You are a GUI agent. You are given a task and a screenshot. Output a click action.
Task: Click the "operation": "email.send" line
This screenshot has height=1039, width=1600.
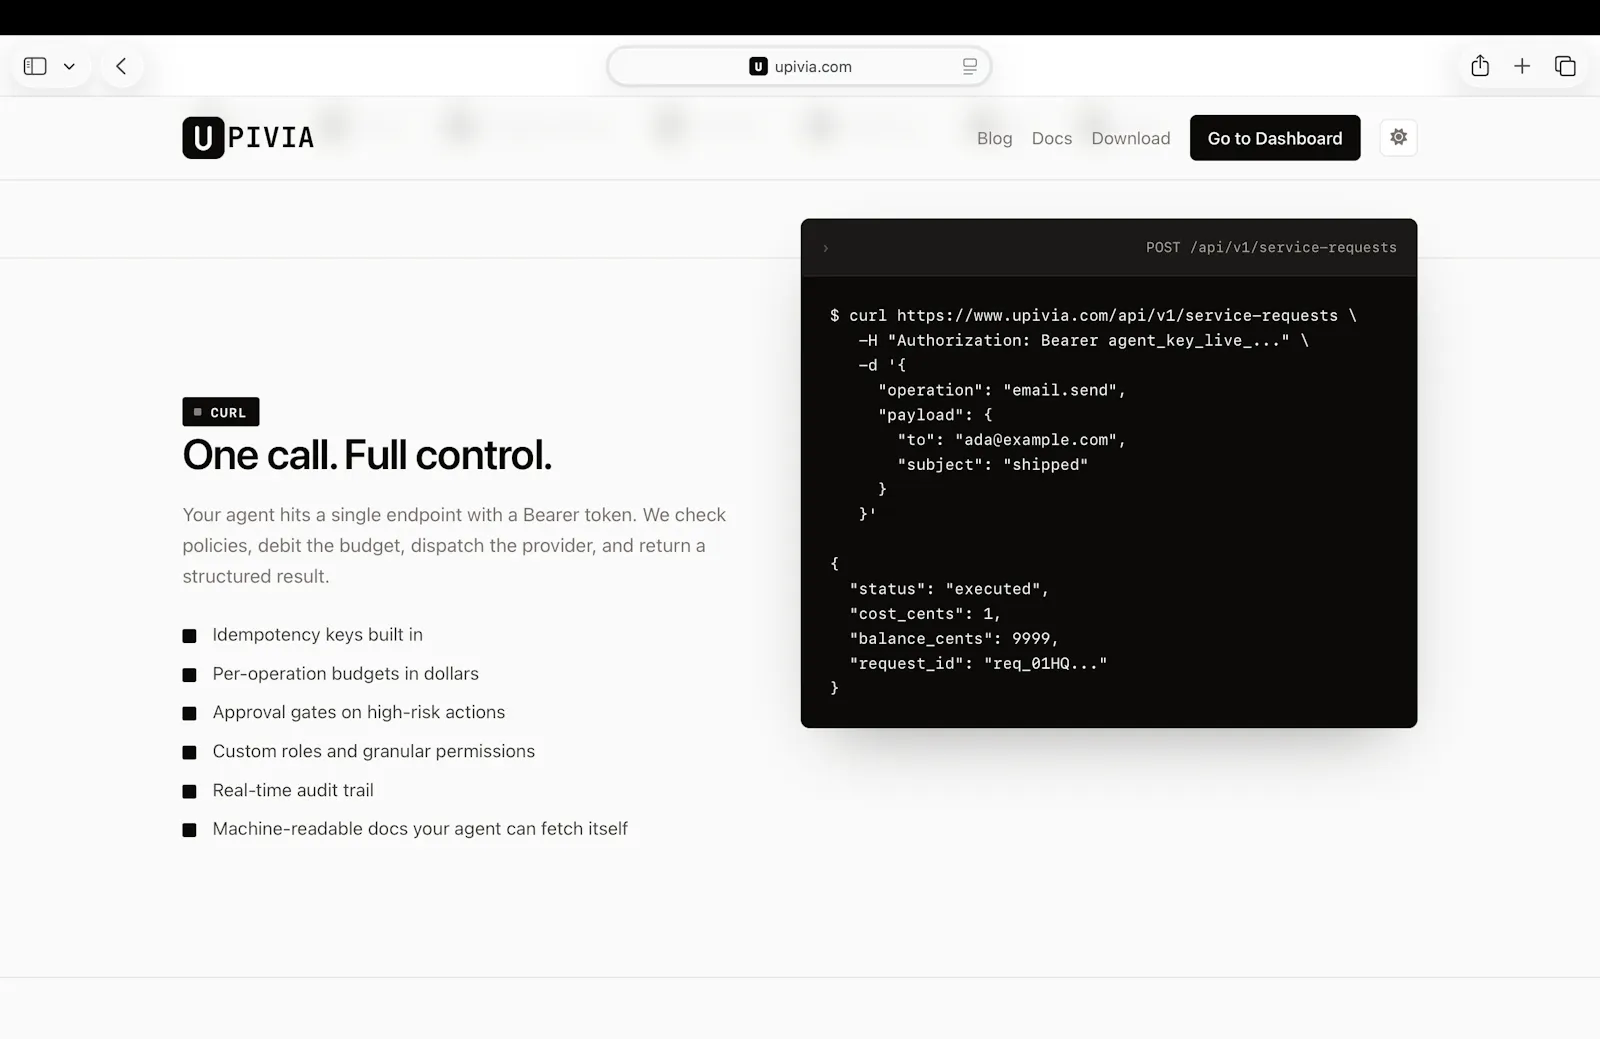1002,390
